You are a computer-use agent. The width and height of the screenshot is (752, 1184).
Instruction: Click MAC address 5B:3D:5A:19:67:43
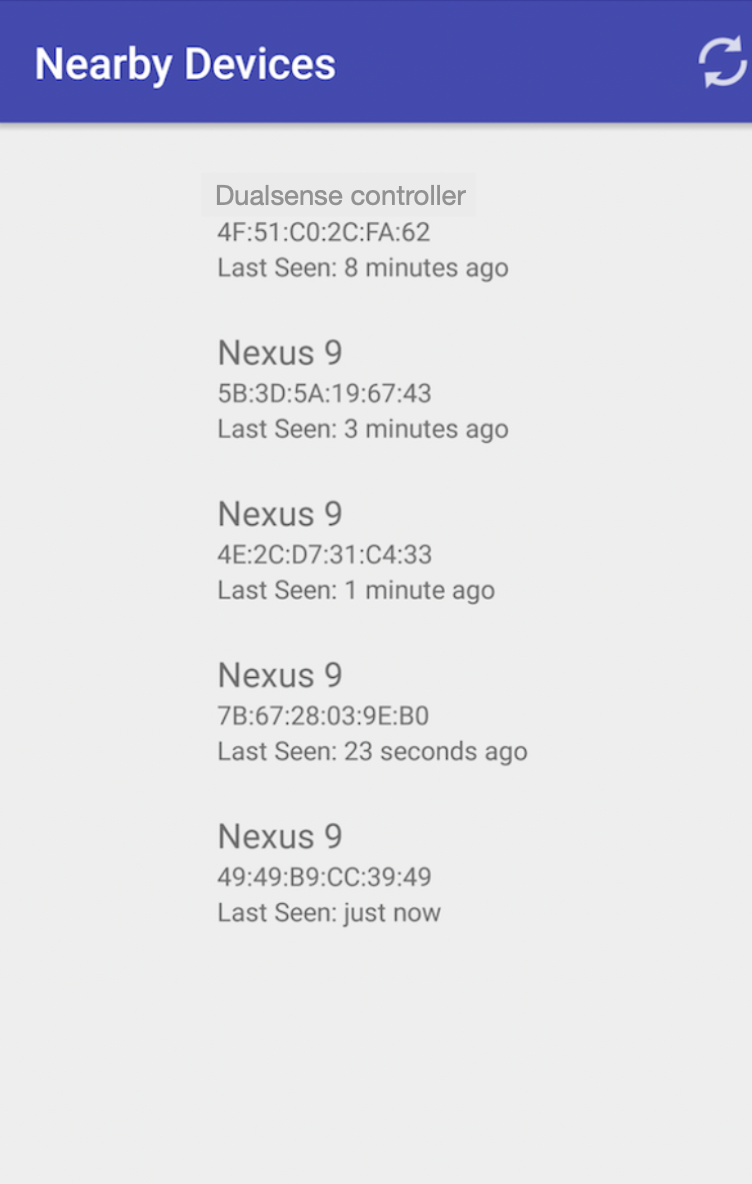tap(324, 394)
